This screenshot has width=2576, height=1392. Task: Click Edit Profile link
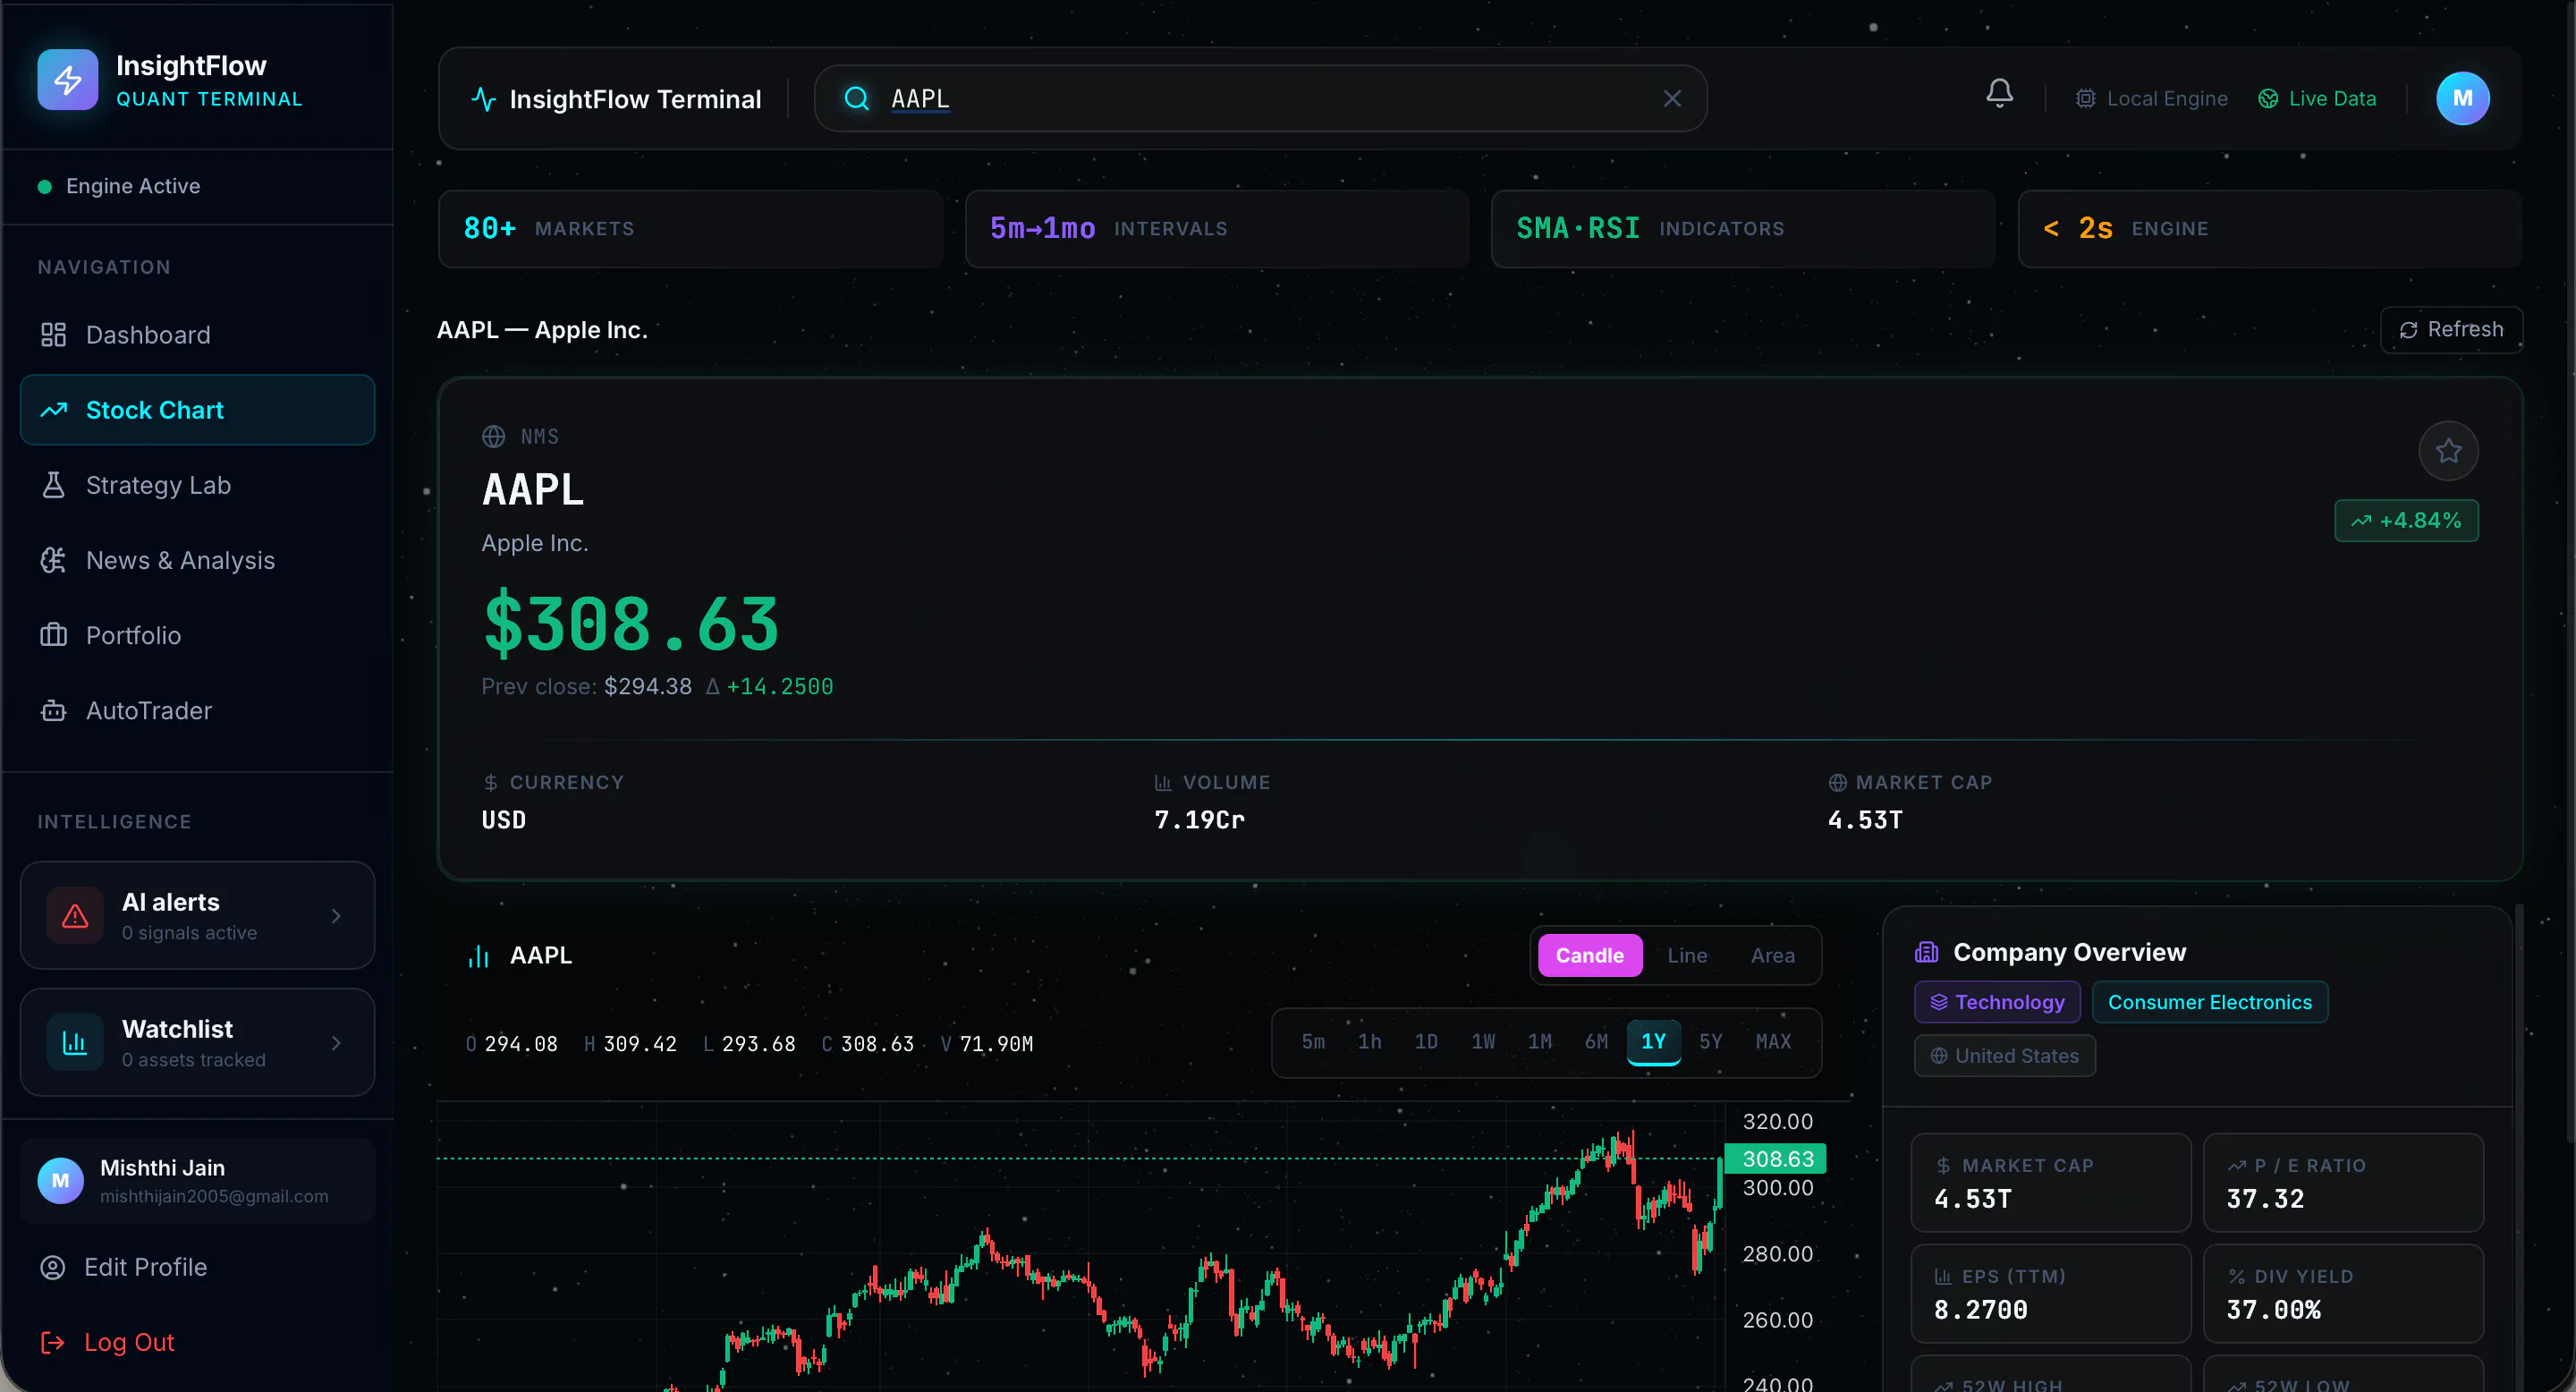[145, 1267]
